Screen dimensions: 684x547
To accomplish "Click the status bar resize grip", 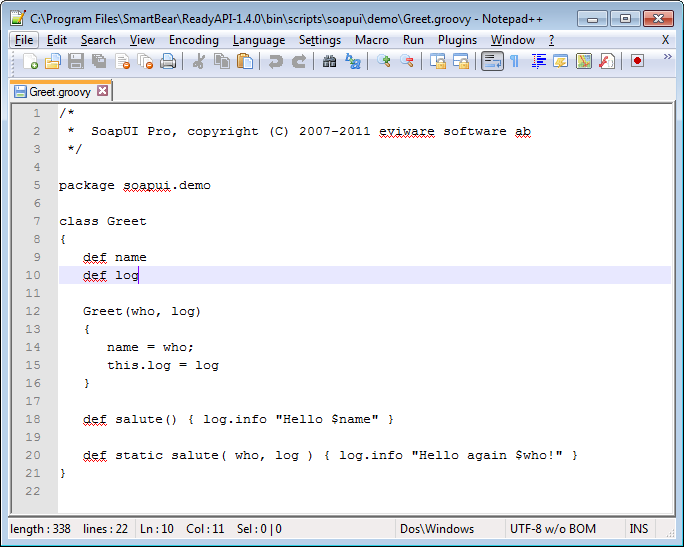I will [x=670, y=531].
